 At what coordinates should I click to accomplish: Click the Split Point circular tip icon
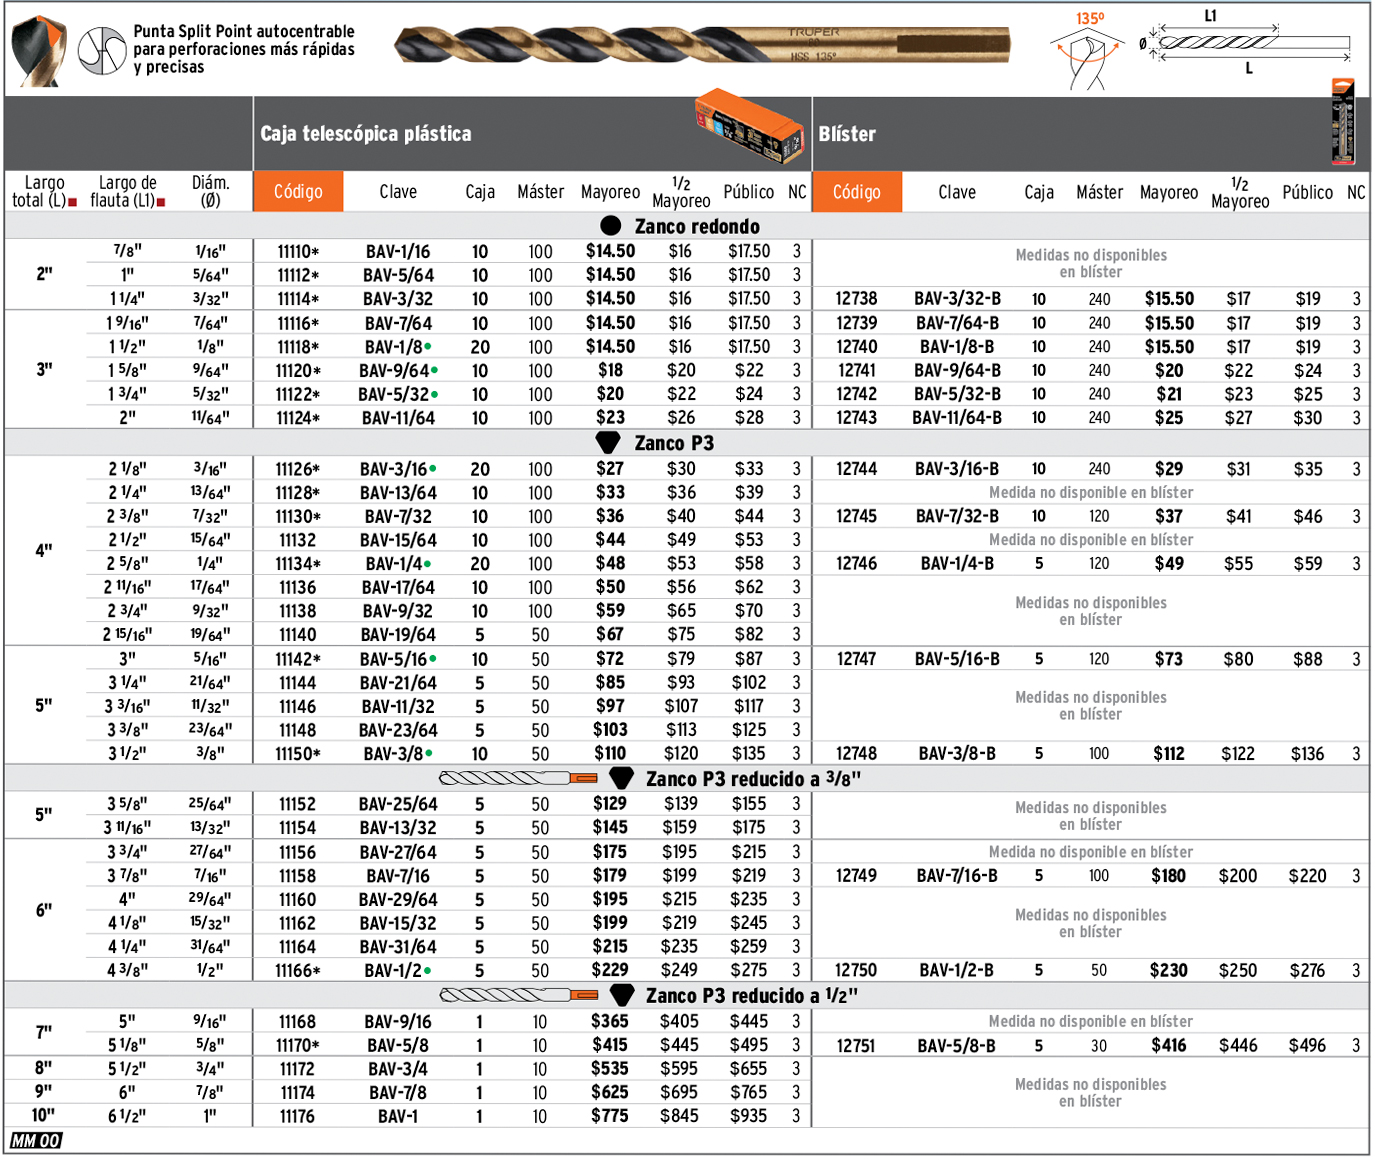[102, 50]
